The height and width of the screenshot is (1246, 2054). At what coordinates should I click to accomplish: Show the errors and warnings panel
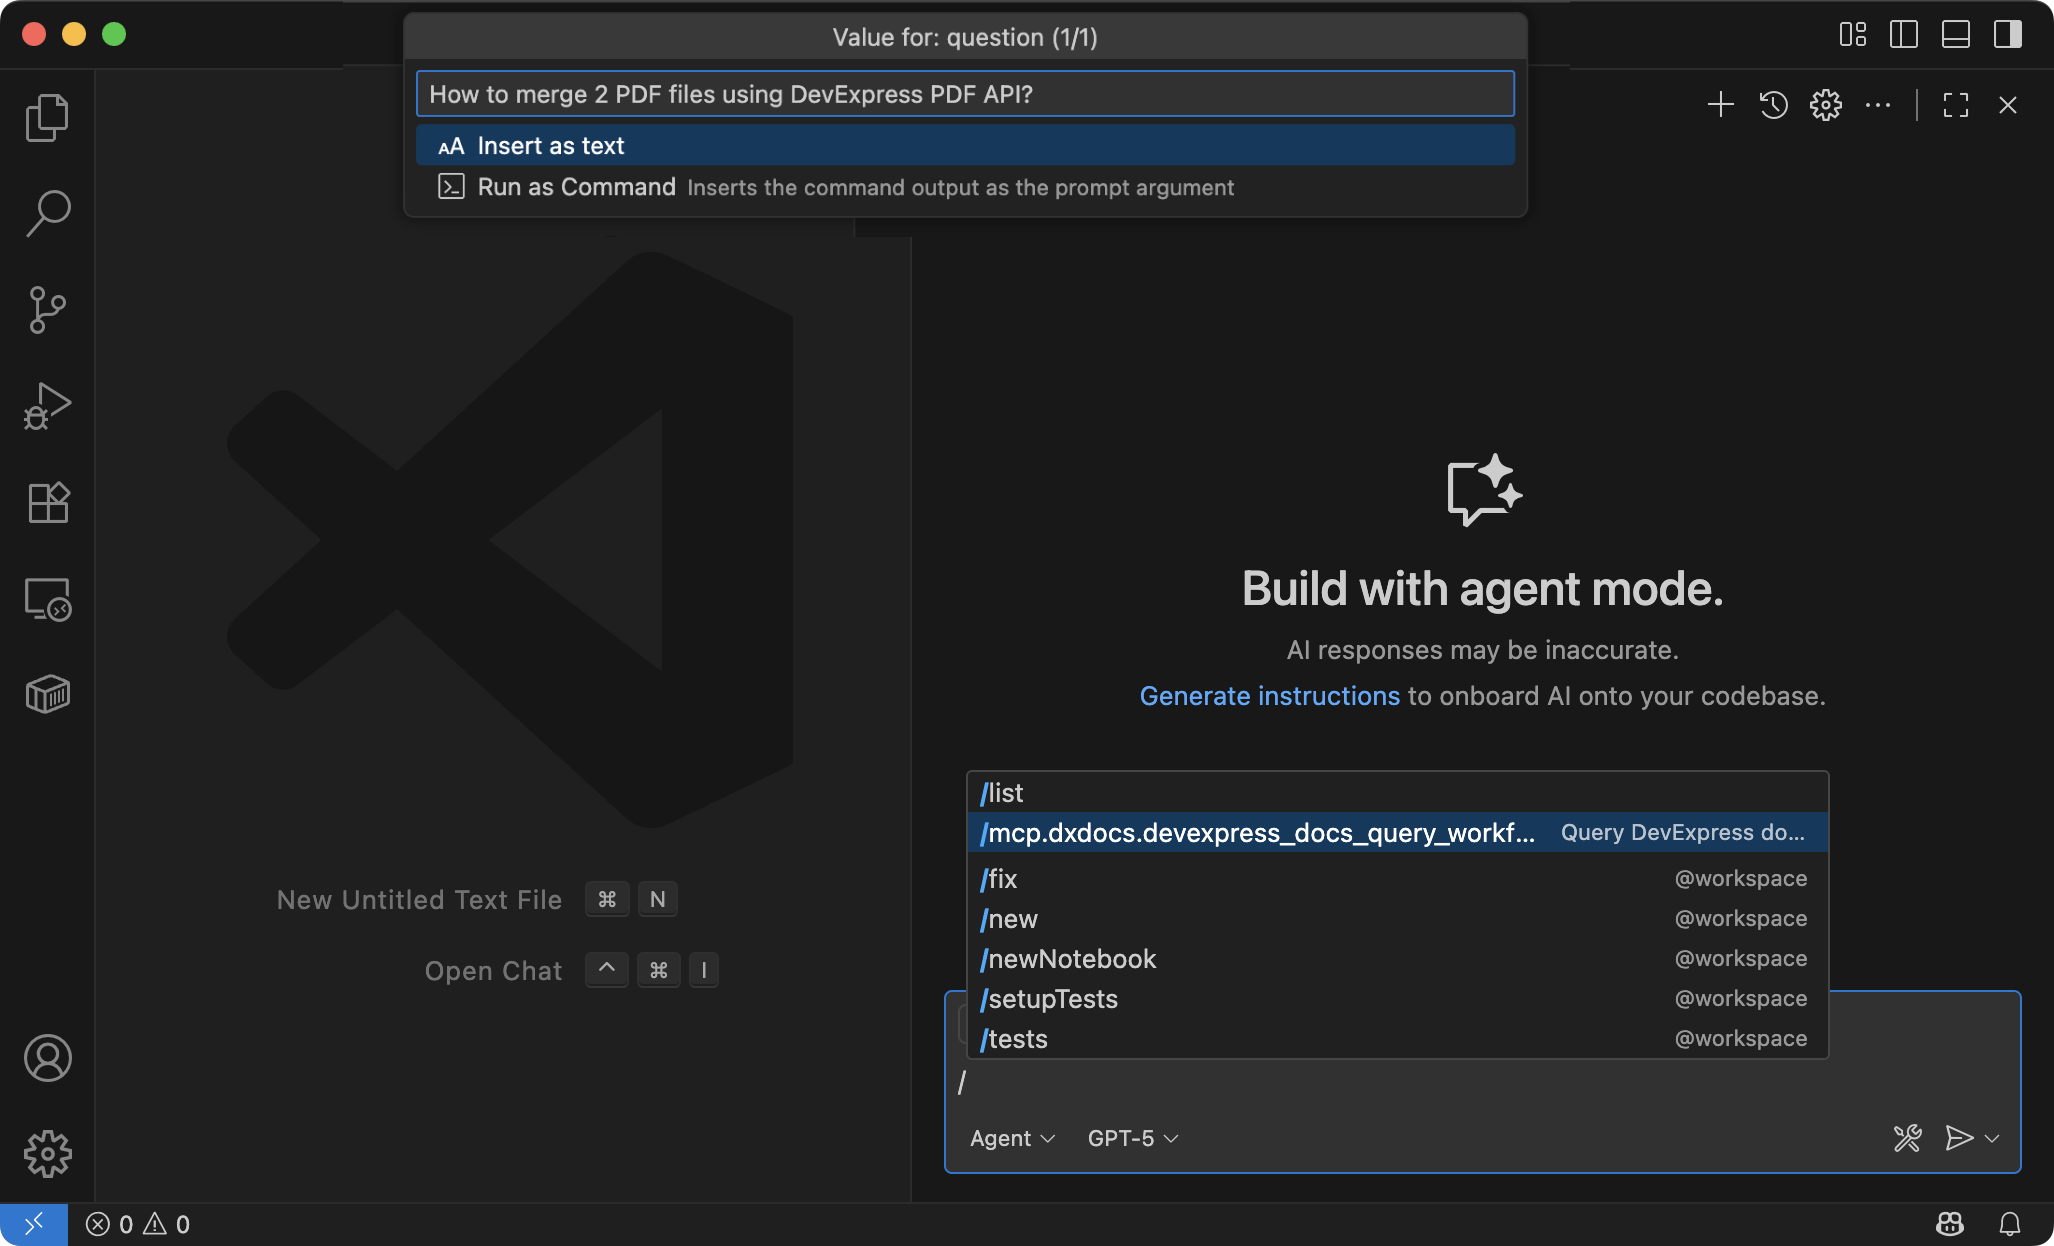click(x=138, y=1223)
